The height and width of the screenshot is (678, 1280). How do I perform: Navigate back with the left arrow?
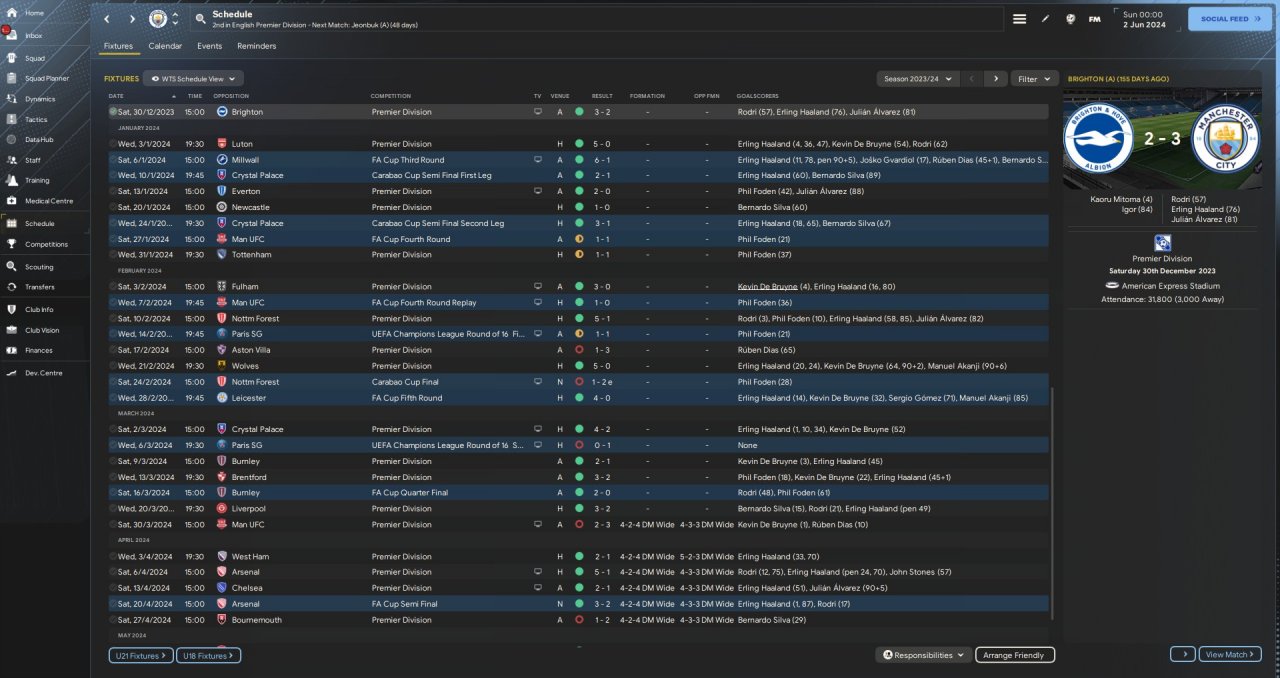[107, 19]
